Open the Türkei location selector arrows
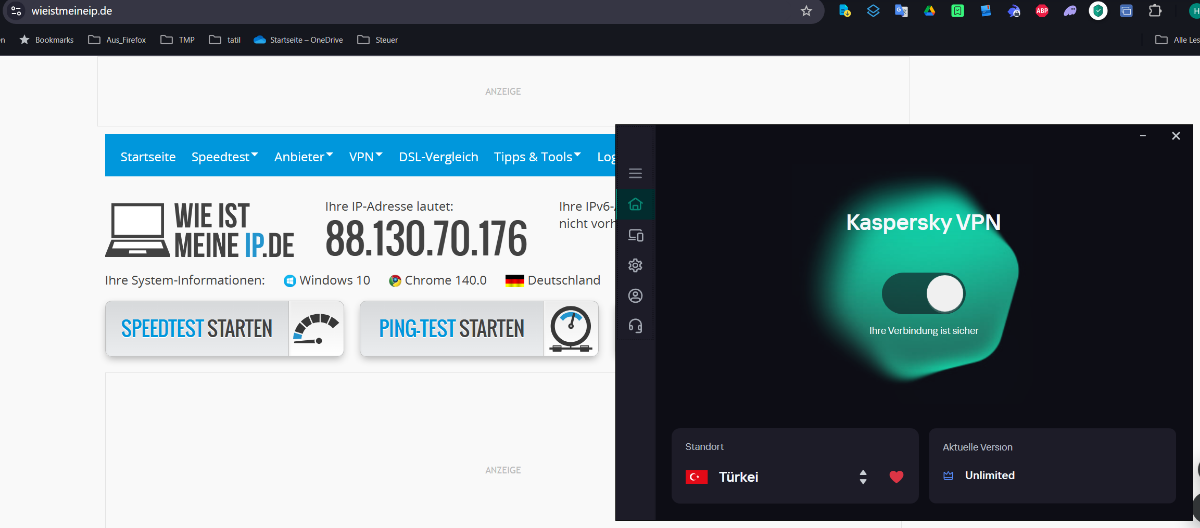Viewport: 1200px width, 528px height. (863, 477)
